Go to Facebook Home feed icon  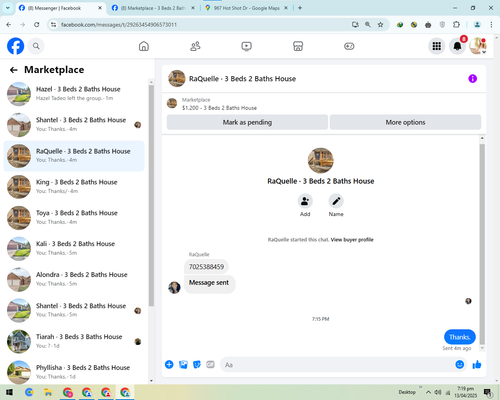pyautogui.click(x=144, y=46)
